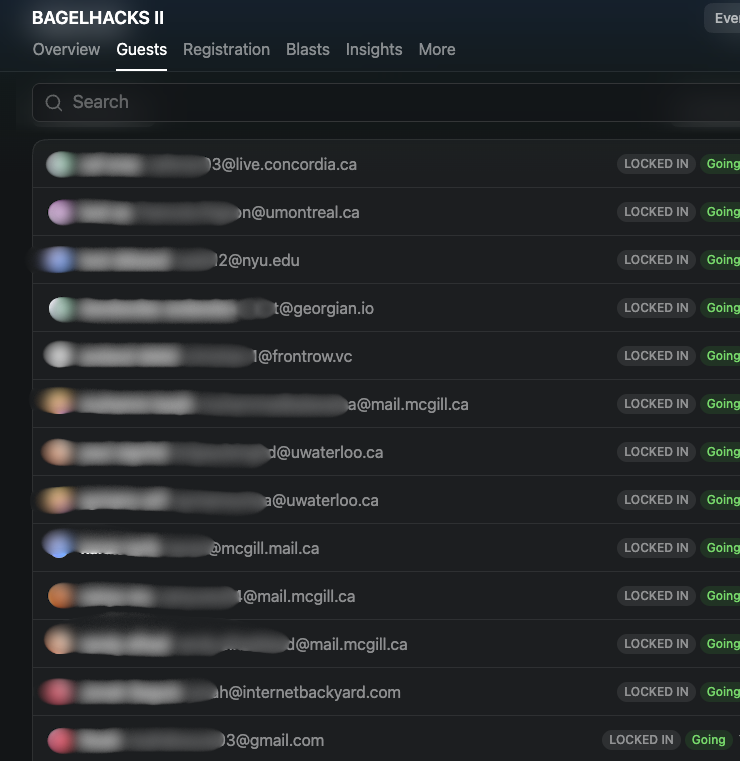Click avatar of umontreal.ca guest
This screenshot has height=761, width=740.
click(x=62, y=212)
